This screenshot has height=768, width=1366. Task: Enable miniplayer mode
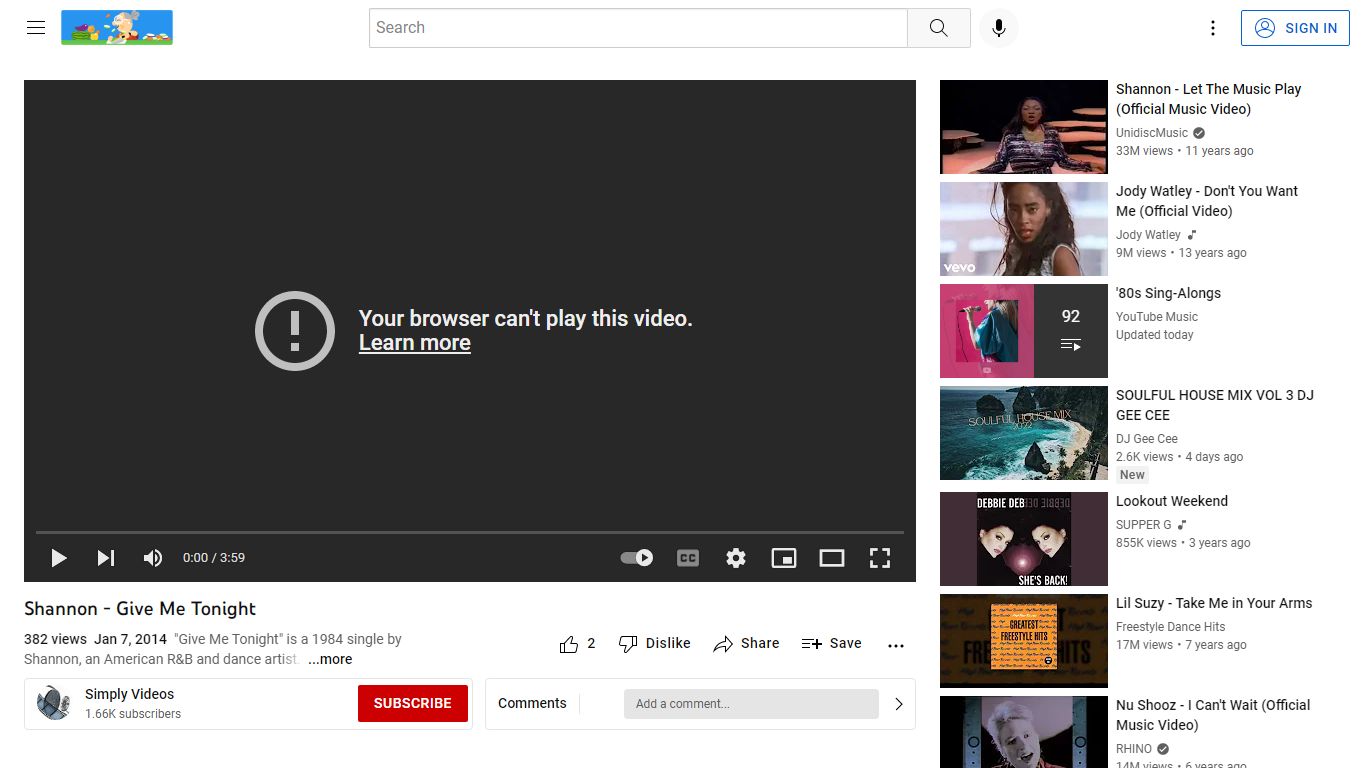pyautogui.click(x=784, y=558)
